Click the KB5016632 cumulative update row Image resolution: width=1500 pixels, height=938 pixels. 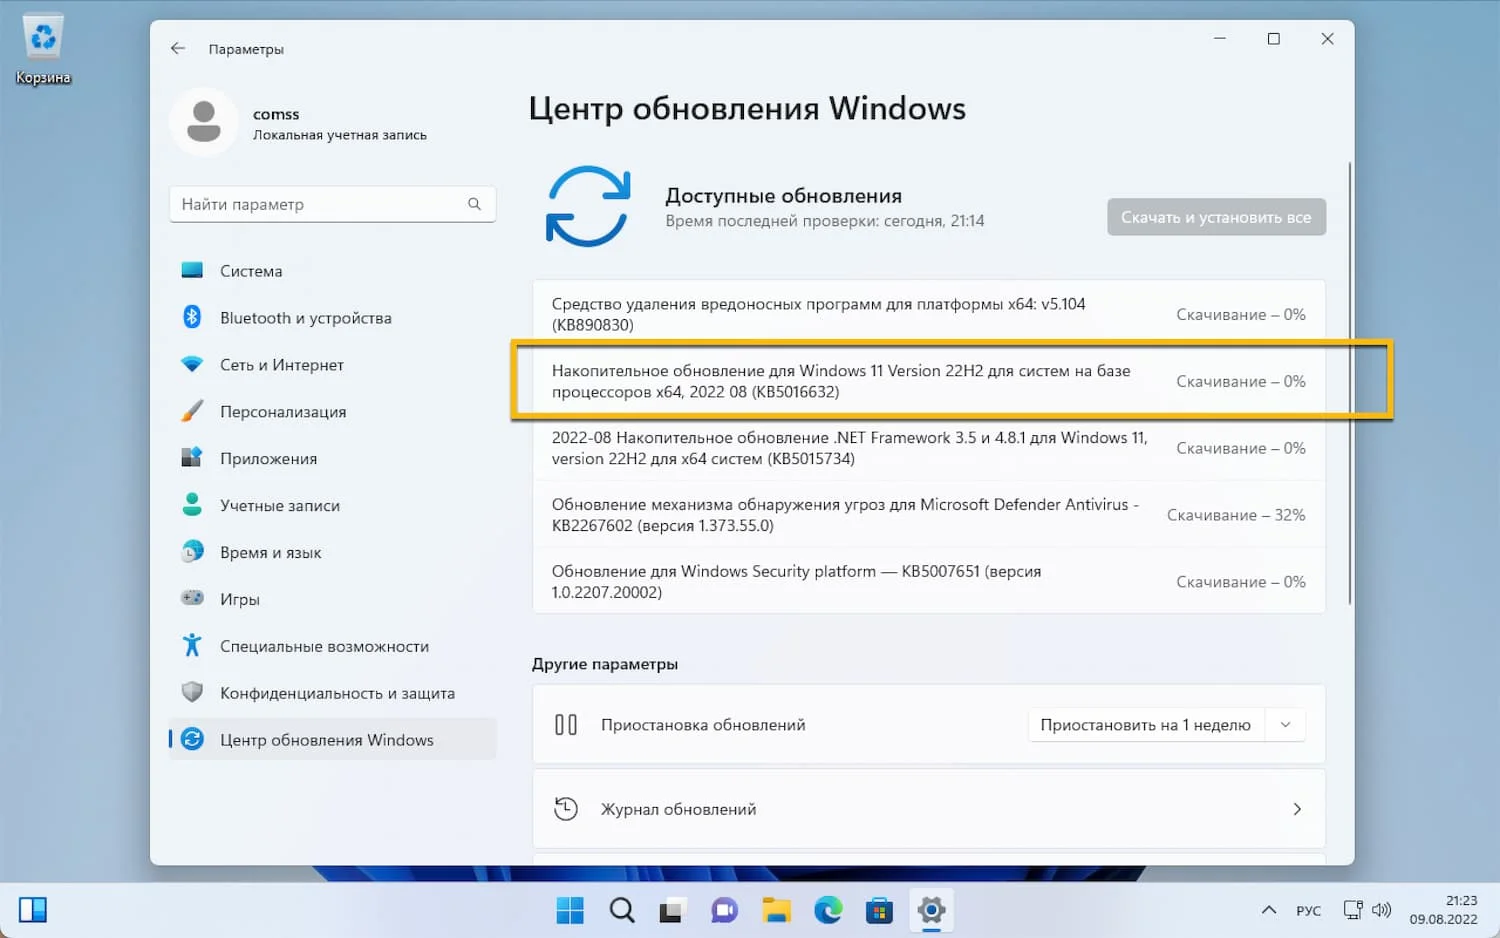click(x=929, y=381)
